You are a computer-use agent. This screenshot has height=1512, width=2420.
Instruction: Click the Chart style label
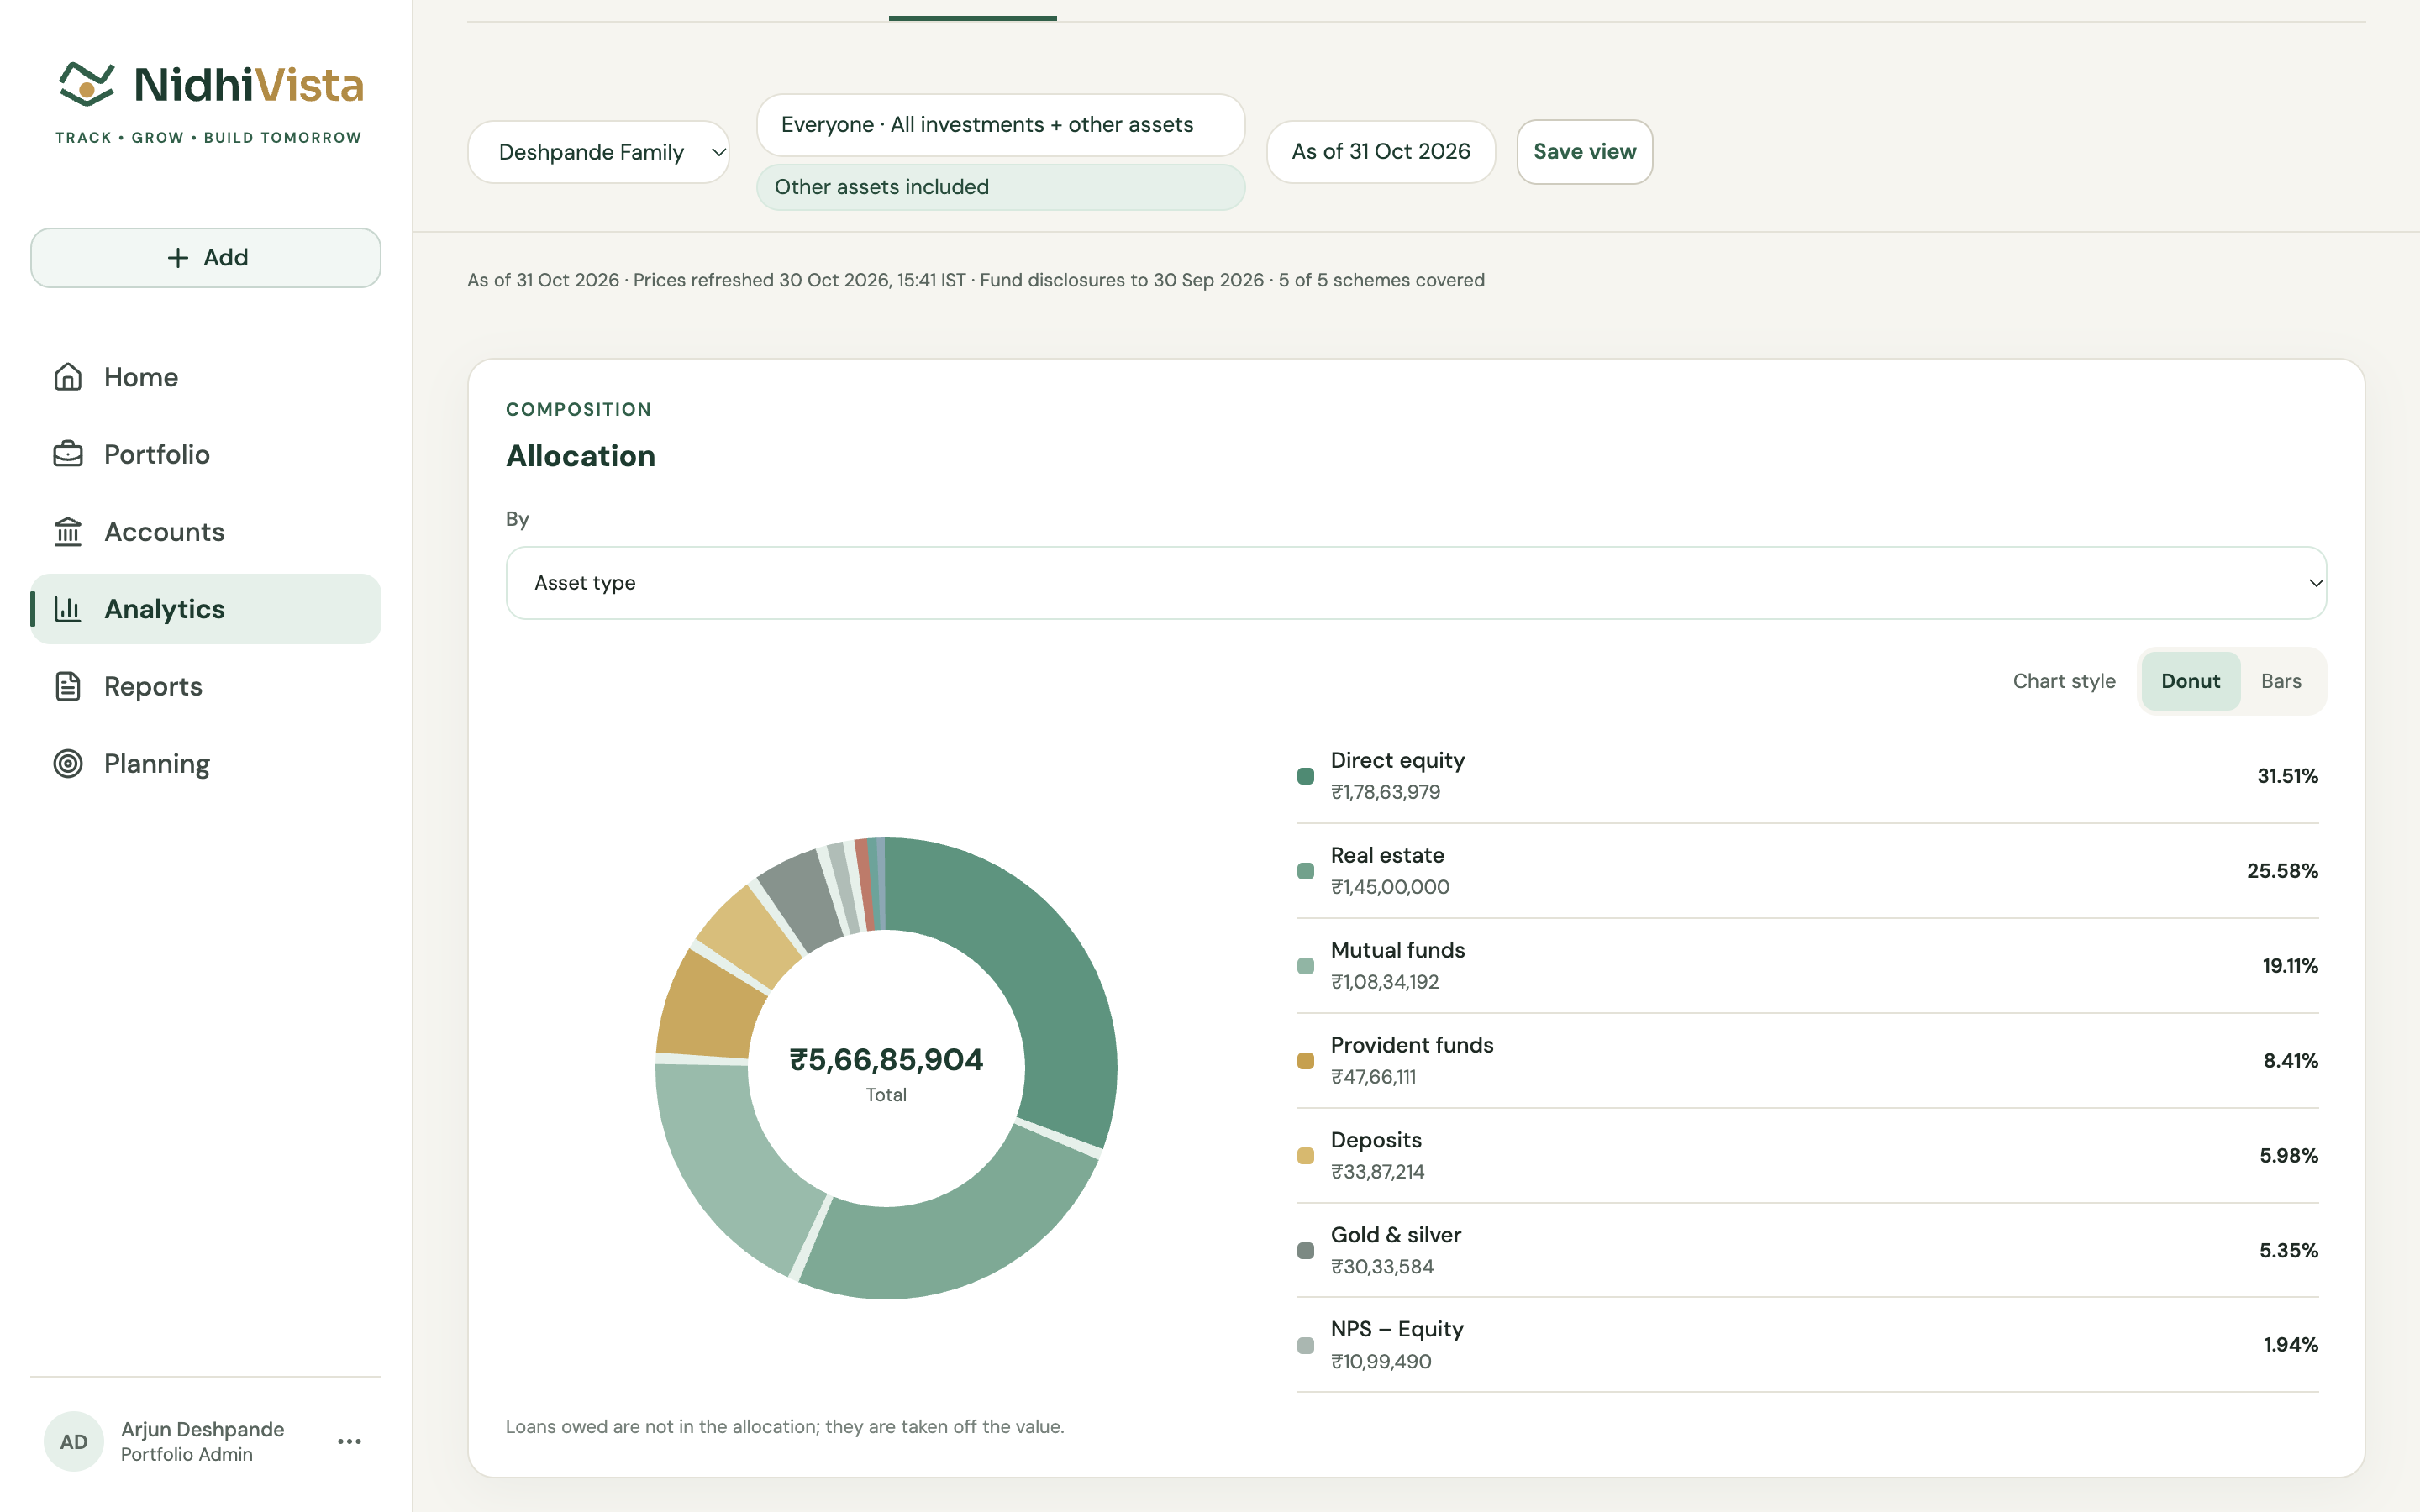tap(2064, 681)
